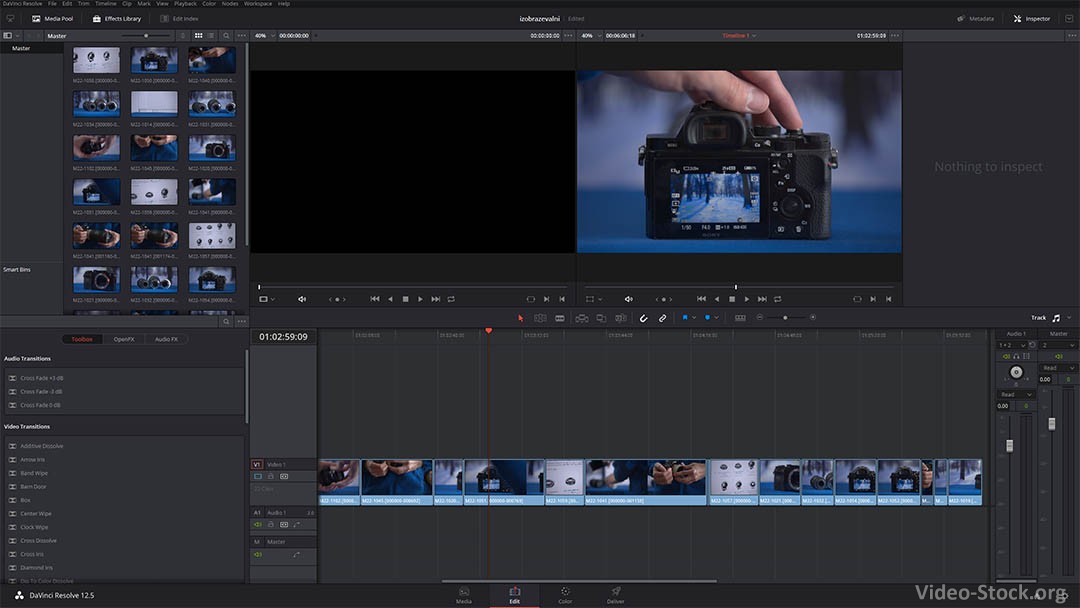Image resolution: width=1080 pixels, height=608 pixels.
Task: Click timeline zoom-in plus icon
Action: [x=813, y=317]
